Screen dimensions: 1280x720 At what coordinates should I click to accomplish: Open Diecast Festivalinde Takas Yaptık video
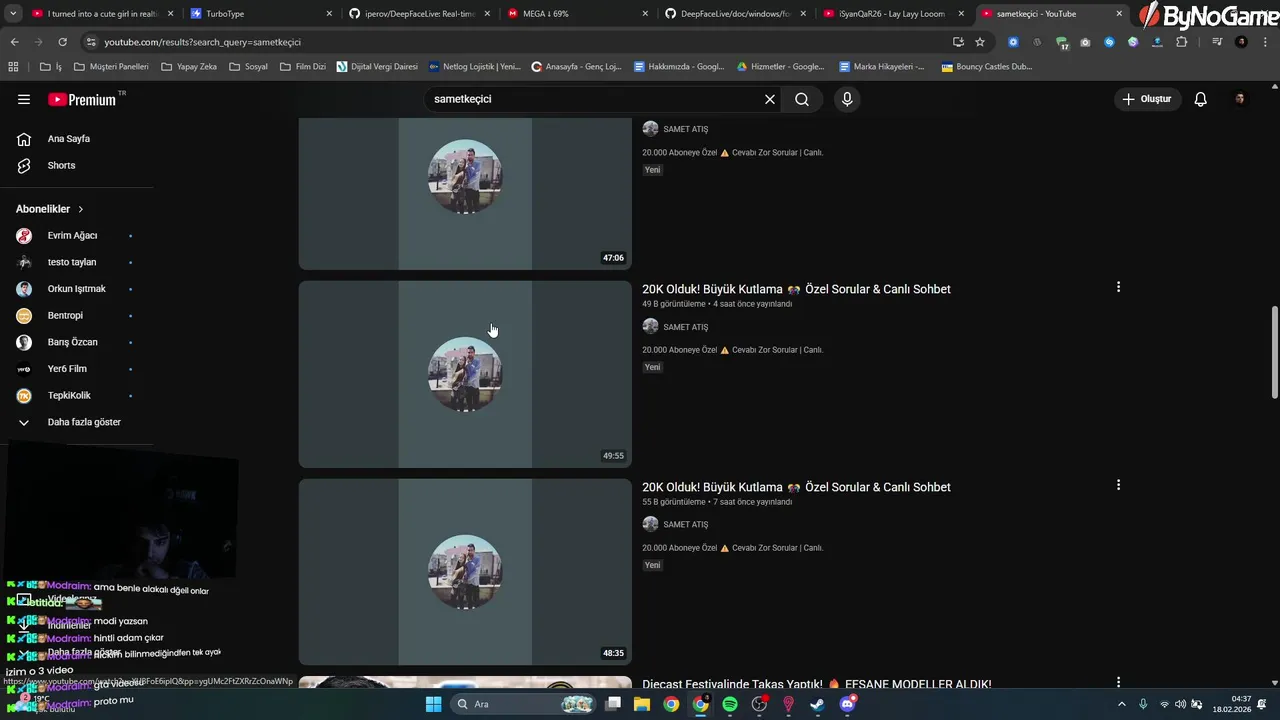click(816, 684)
